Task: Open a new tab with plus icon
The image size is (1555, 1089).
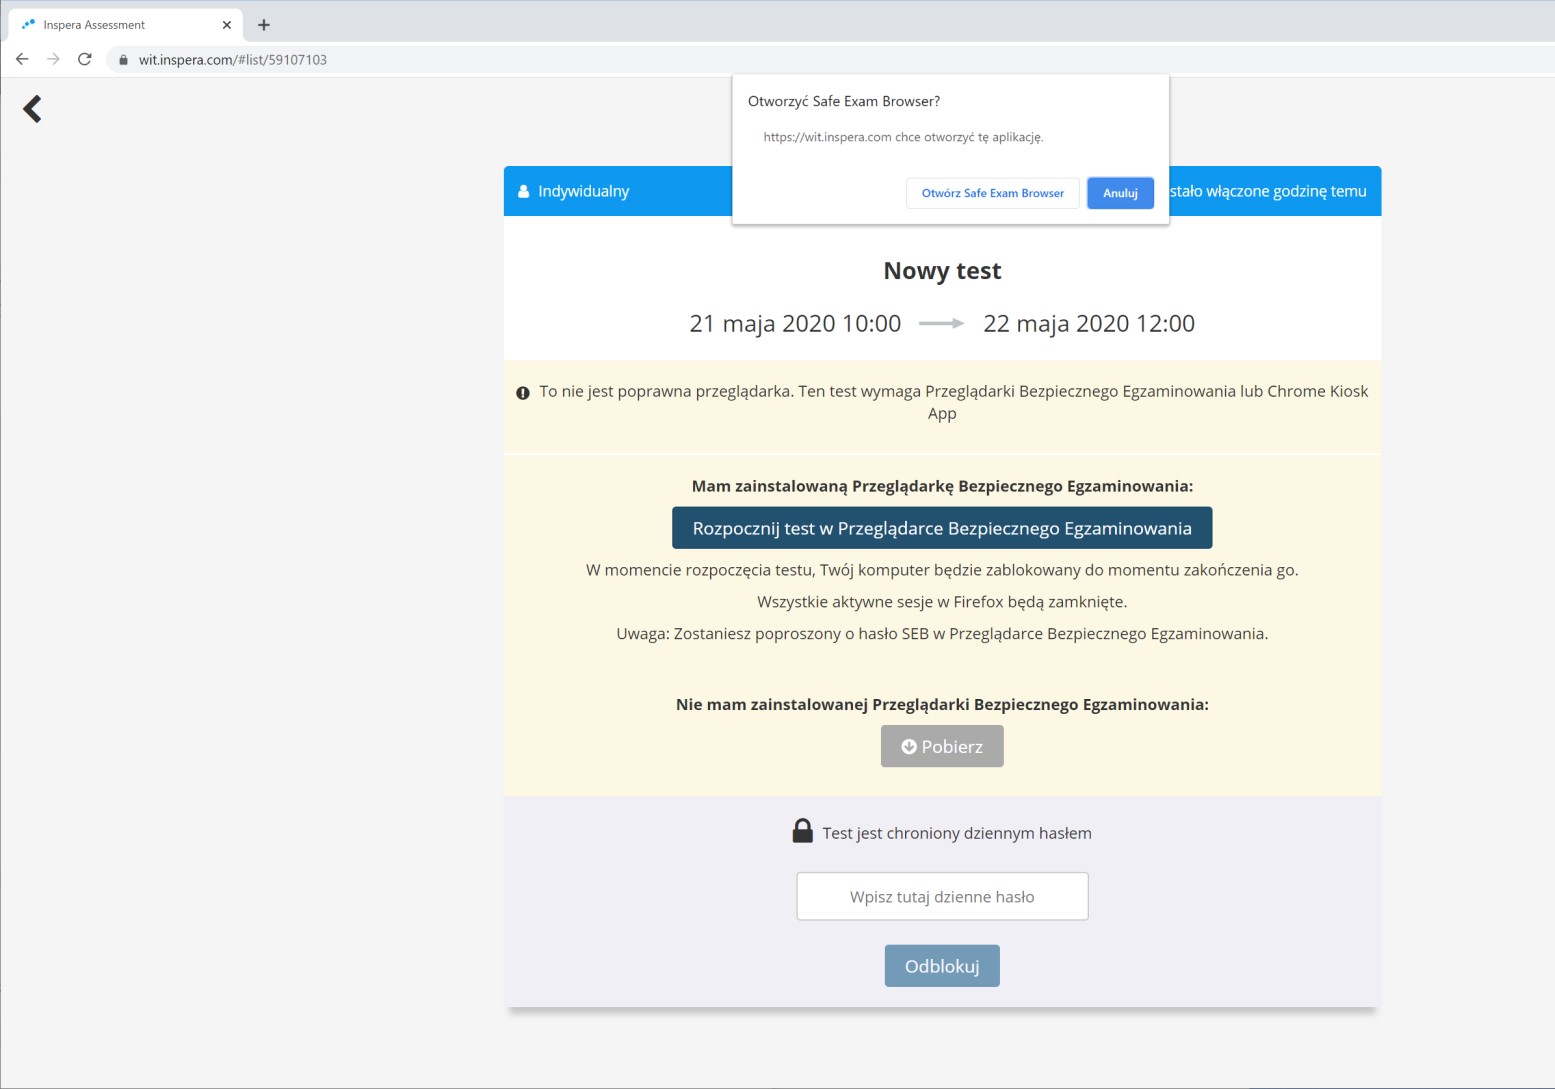Action: pos(264,25)
